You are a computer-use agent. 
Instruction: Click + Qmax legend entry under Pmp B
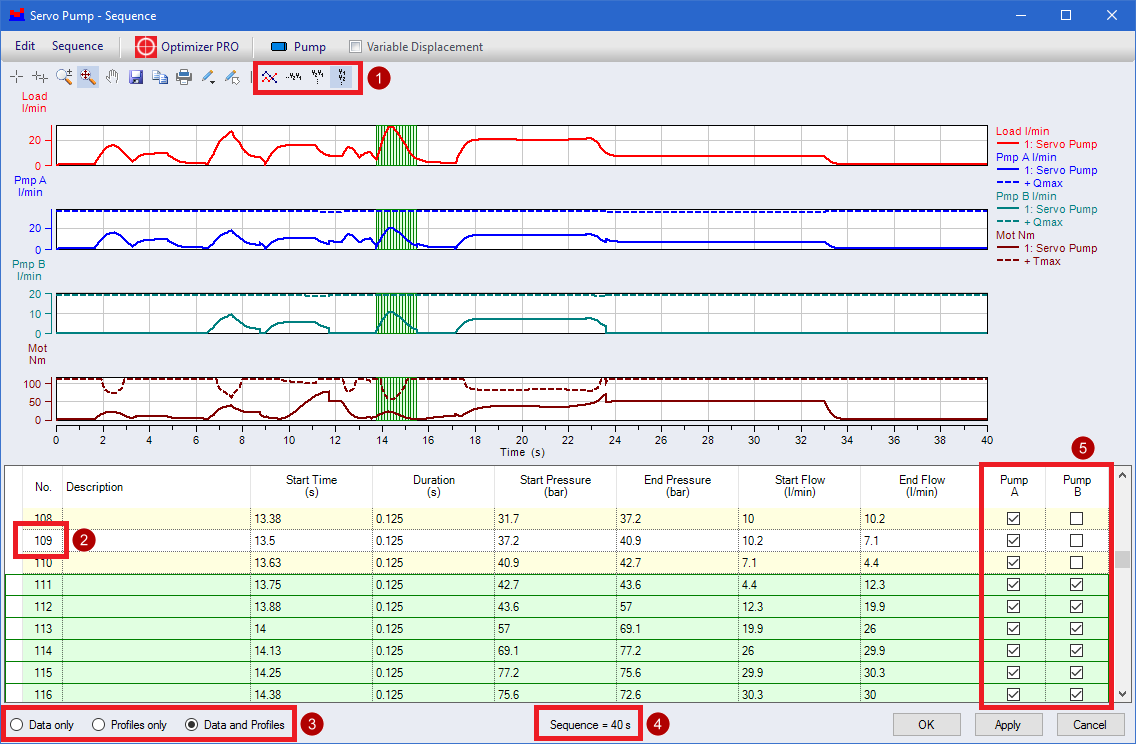coord(1030,222)
